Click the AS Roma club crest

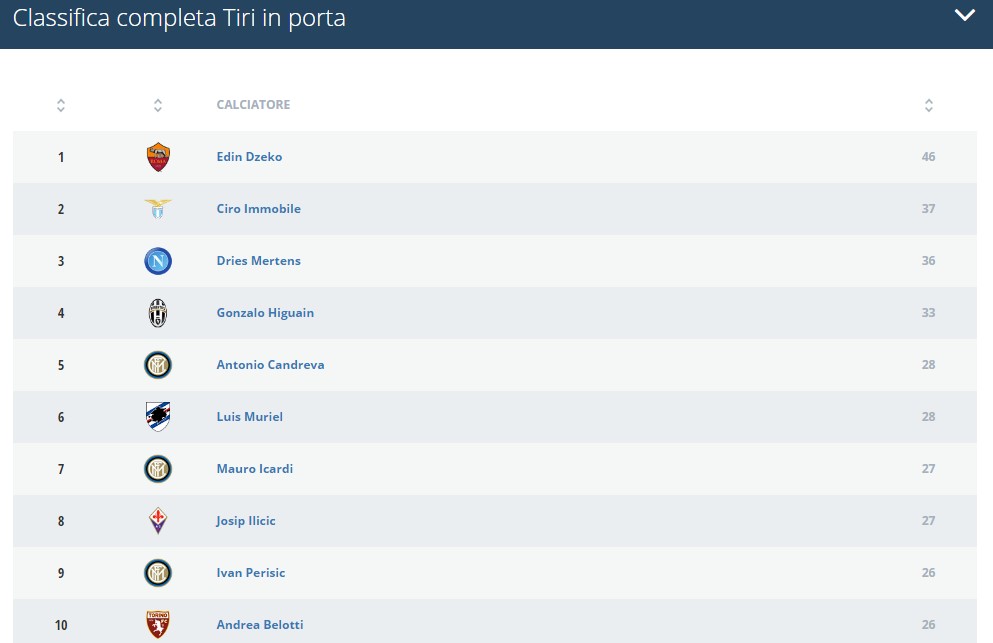pyautogui.click(x=158, y=157)
